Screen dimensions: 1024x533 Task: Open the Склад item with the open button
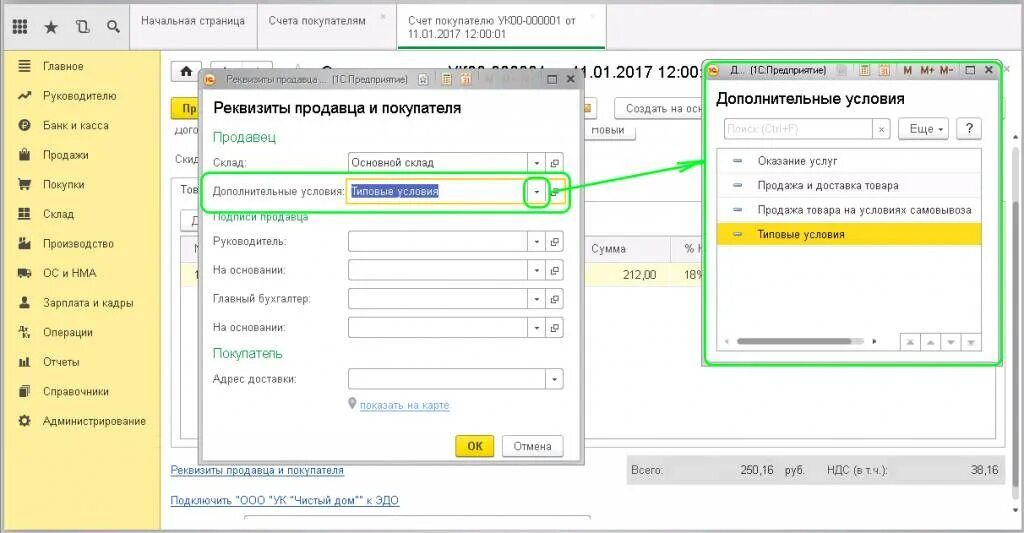click(x=554, y=163)
